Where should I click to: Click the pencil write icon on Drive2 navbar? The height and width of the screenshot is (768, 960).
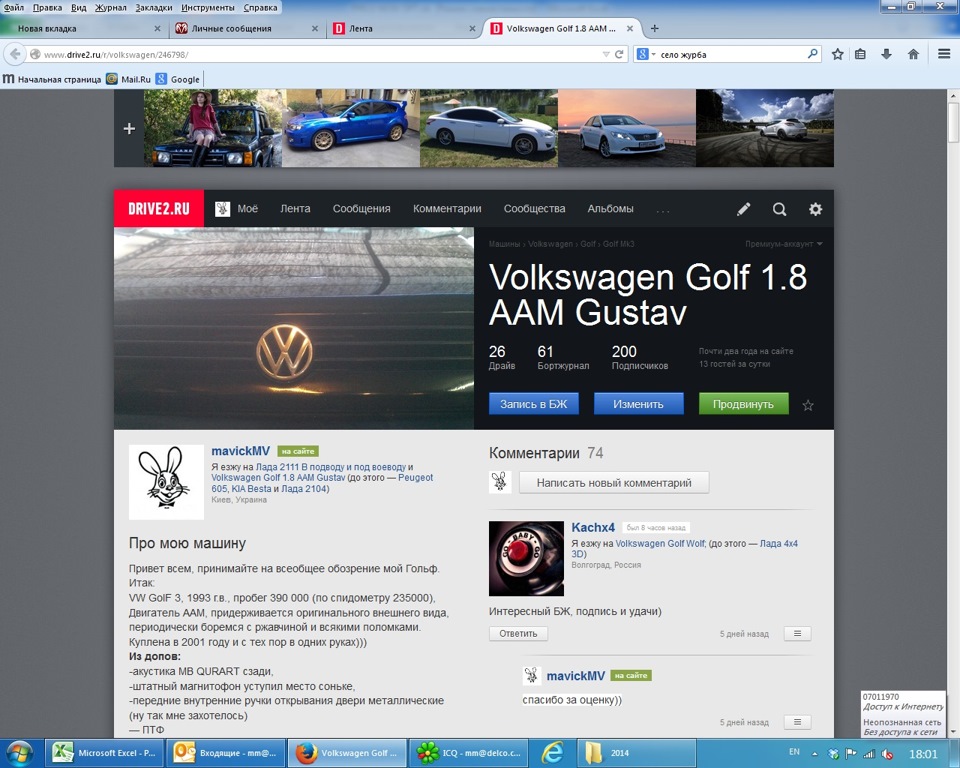[743, 209]
